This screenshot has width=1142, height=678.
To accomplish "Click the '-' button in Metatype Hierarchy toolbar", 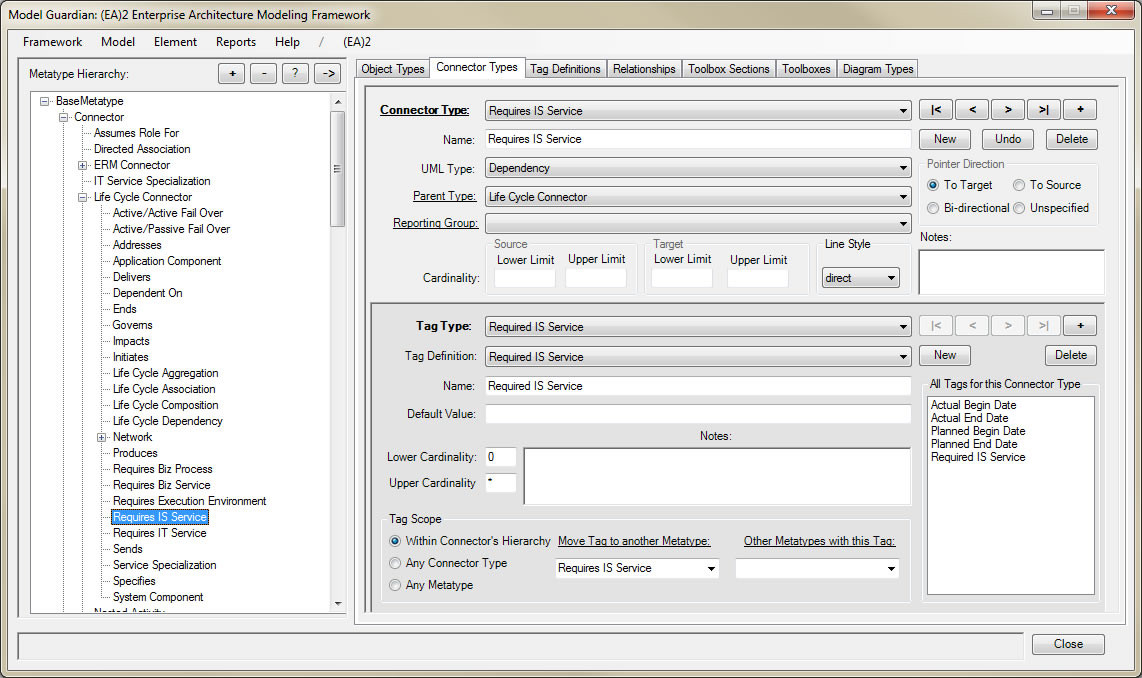I will [264, 74].
